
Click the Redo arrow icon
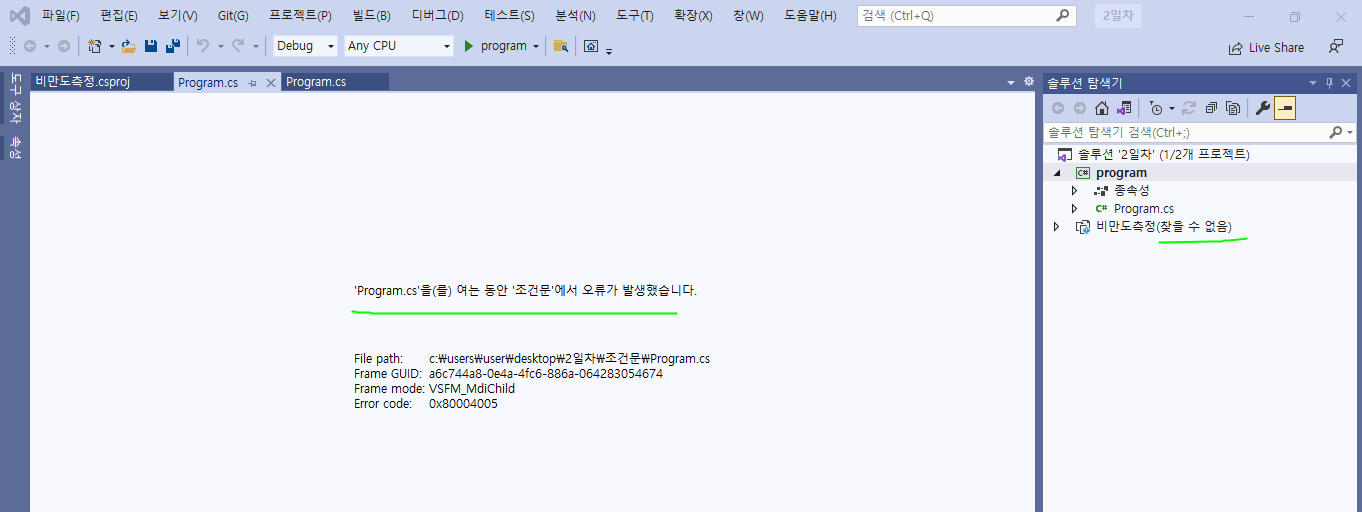[239, 46]
